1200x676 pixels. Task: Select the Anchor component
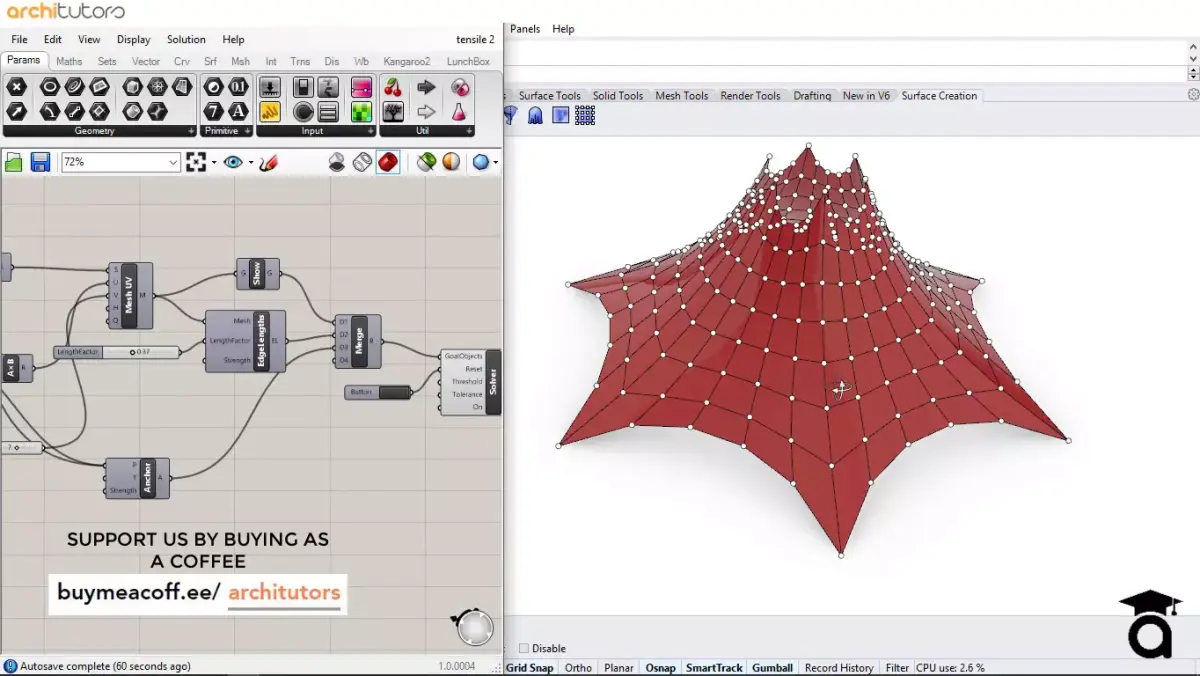click(x=137, y=478)
